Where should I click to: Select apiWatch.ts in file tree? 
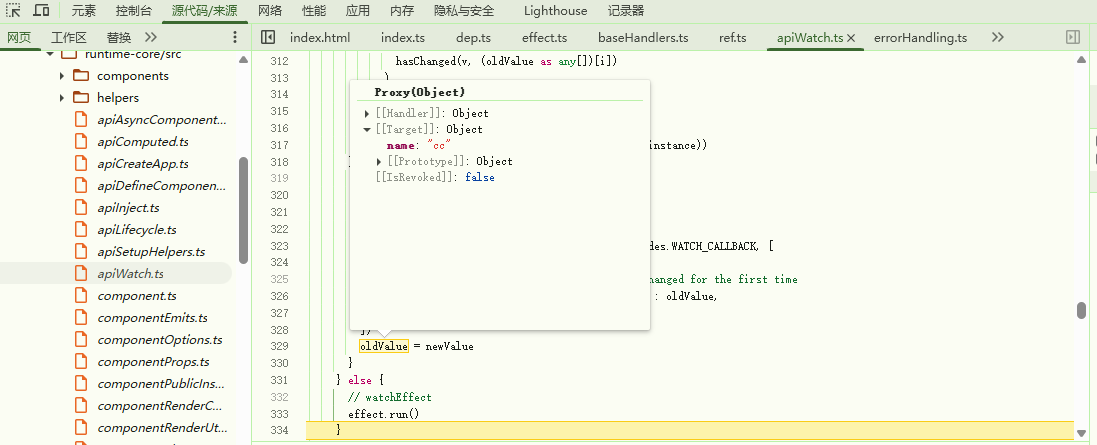click(130, 274)
